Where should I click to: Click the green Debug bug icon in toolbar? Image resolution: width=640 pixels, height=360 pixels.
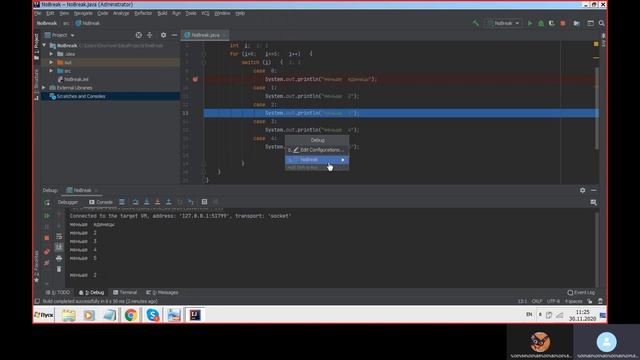541,23
